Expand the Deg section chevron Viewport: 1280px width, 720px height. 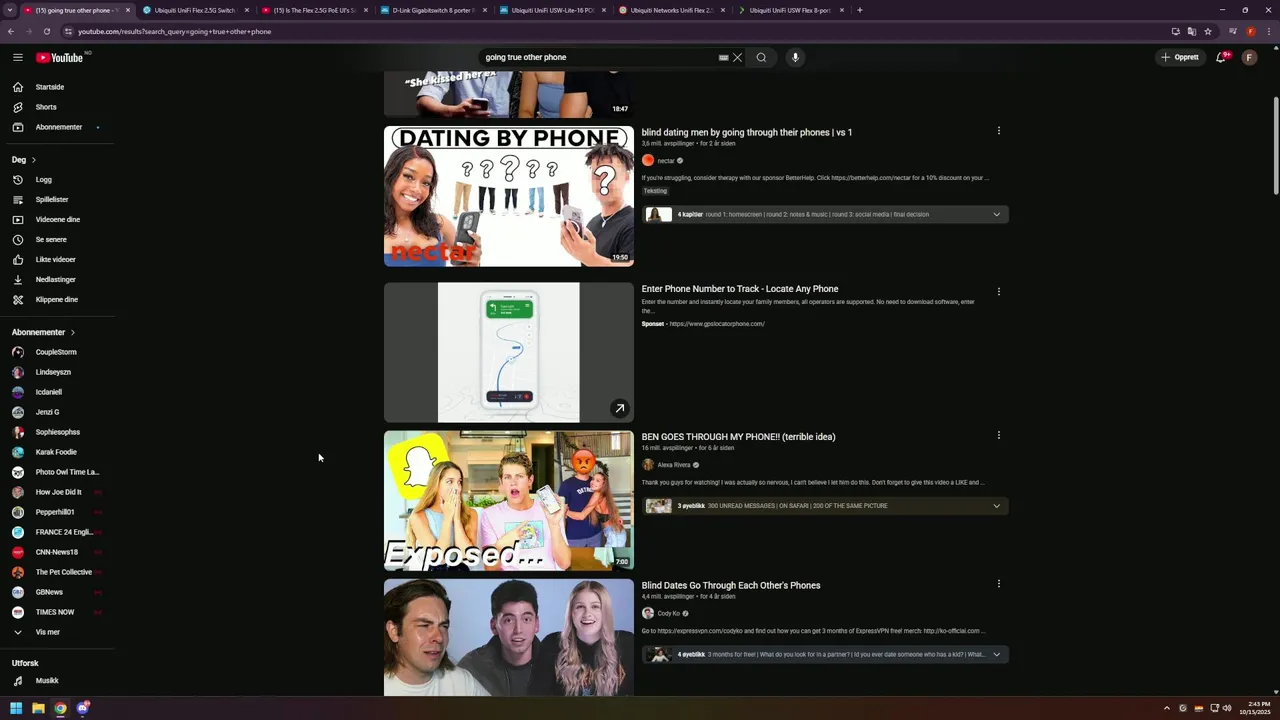33,160
